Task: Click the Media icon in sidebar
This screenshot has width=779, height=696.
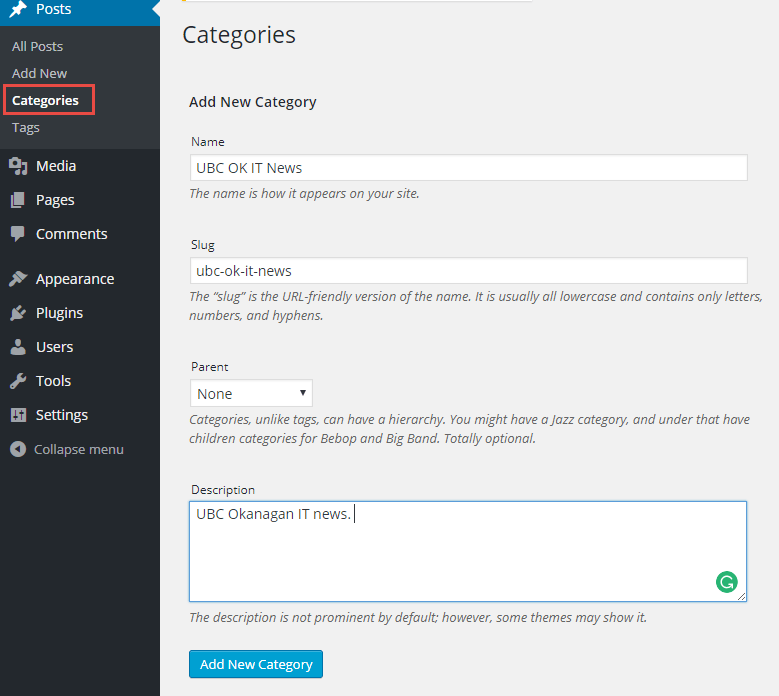Action: pyautogui.click(x=18, y=166)
